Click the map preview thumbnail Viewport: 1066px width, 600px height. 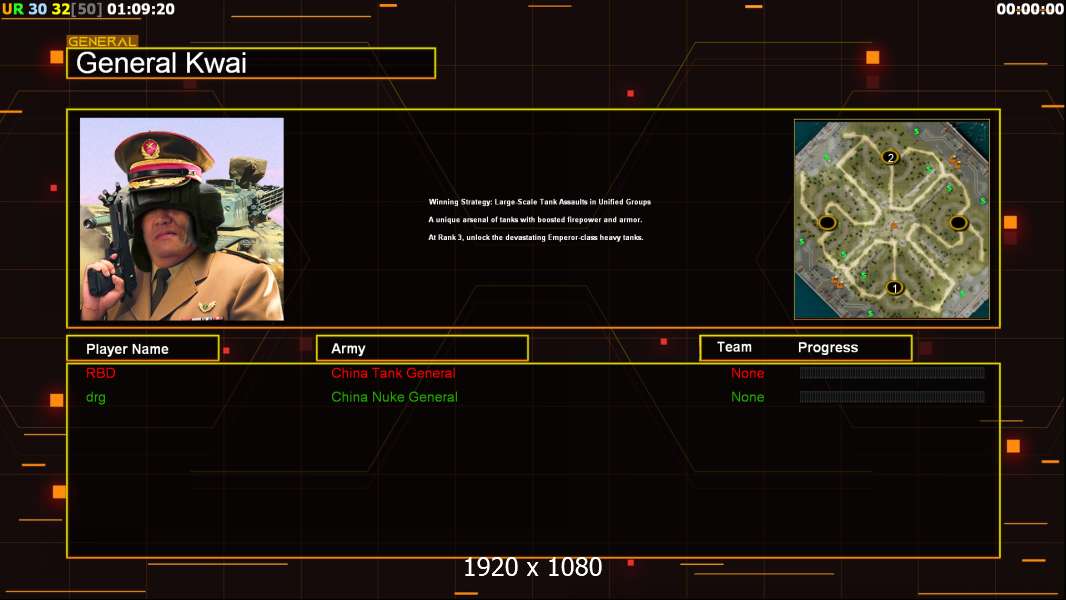pyautogui.click(x=892, y=219)
